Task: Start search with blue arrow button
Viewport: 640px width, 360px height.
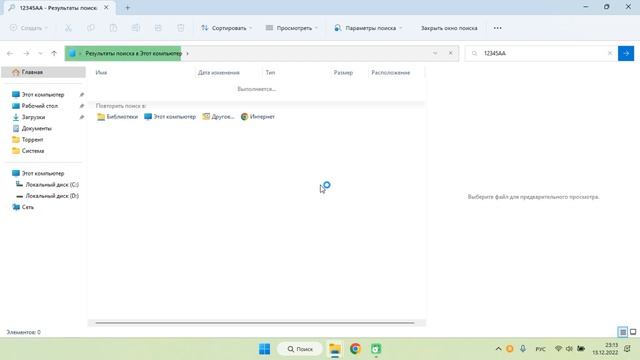Action: pyautogui.click(x=626, y=53)
